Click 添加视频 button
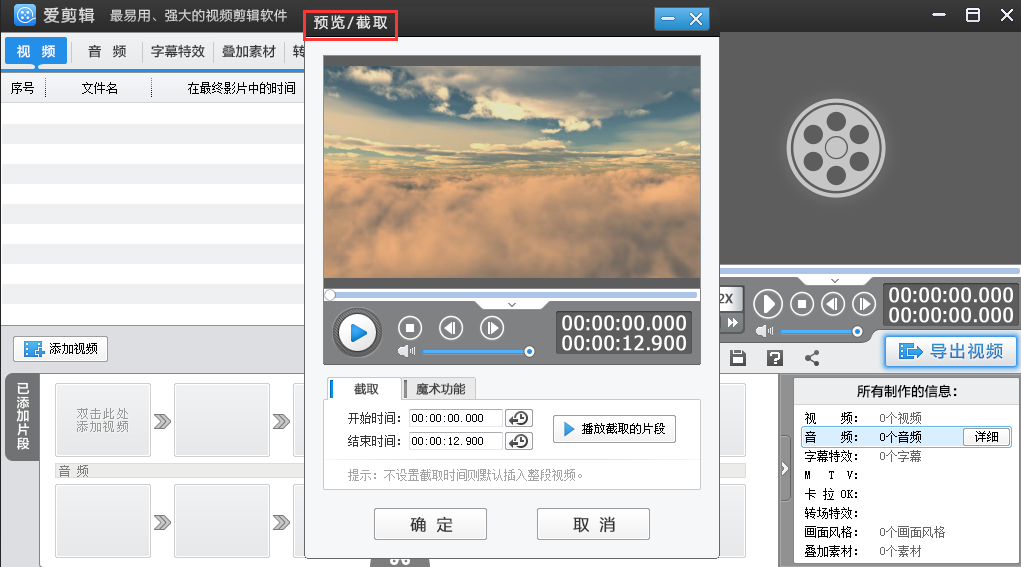Image resolution: width=1021 pixels, height=567 pixels. (61, 349)
